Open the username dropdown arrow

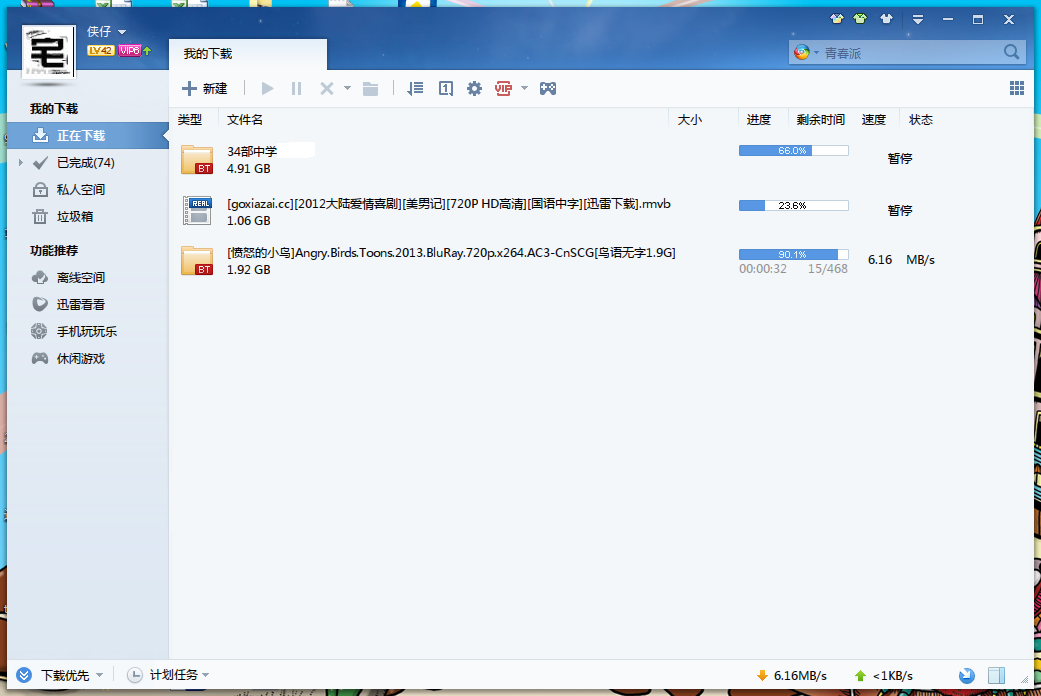point(121,32)
